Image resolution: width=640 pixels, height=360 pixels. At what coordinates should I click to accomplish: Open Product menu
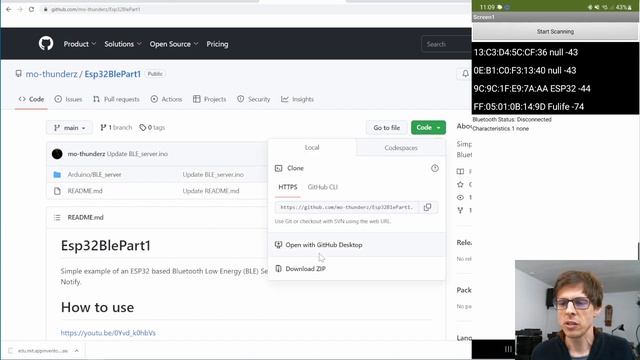[x=80, y=44]
